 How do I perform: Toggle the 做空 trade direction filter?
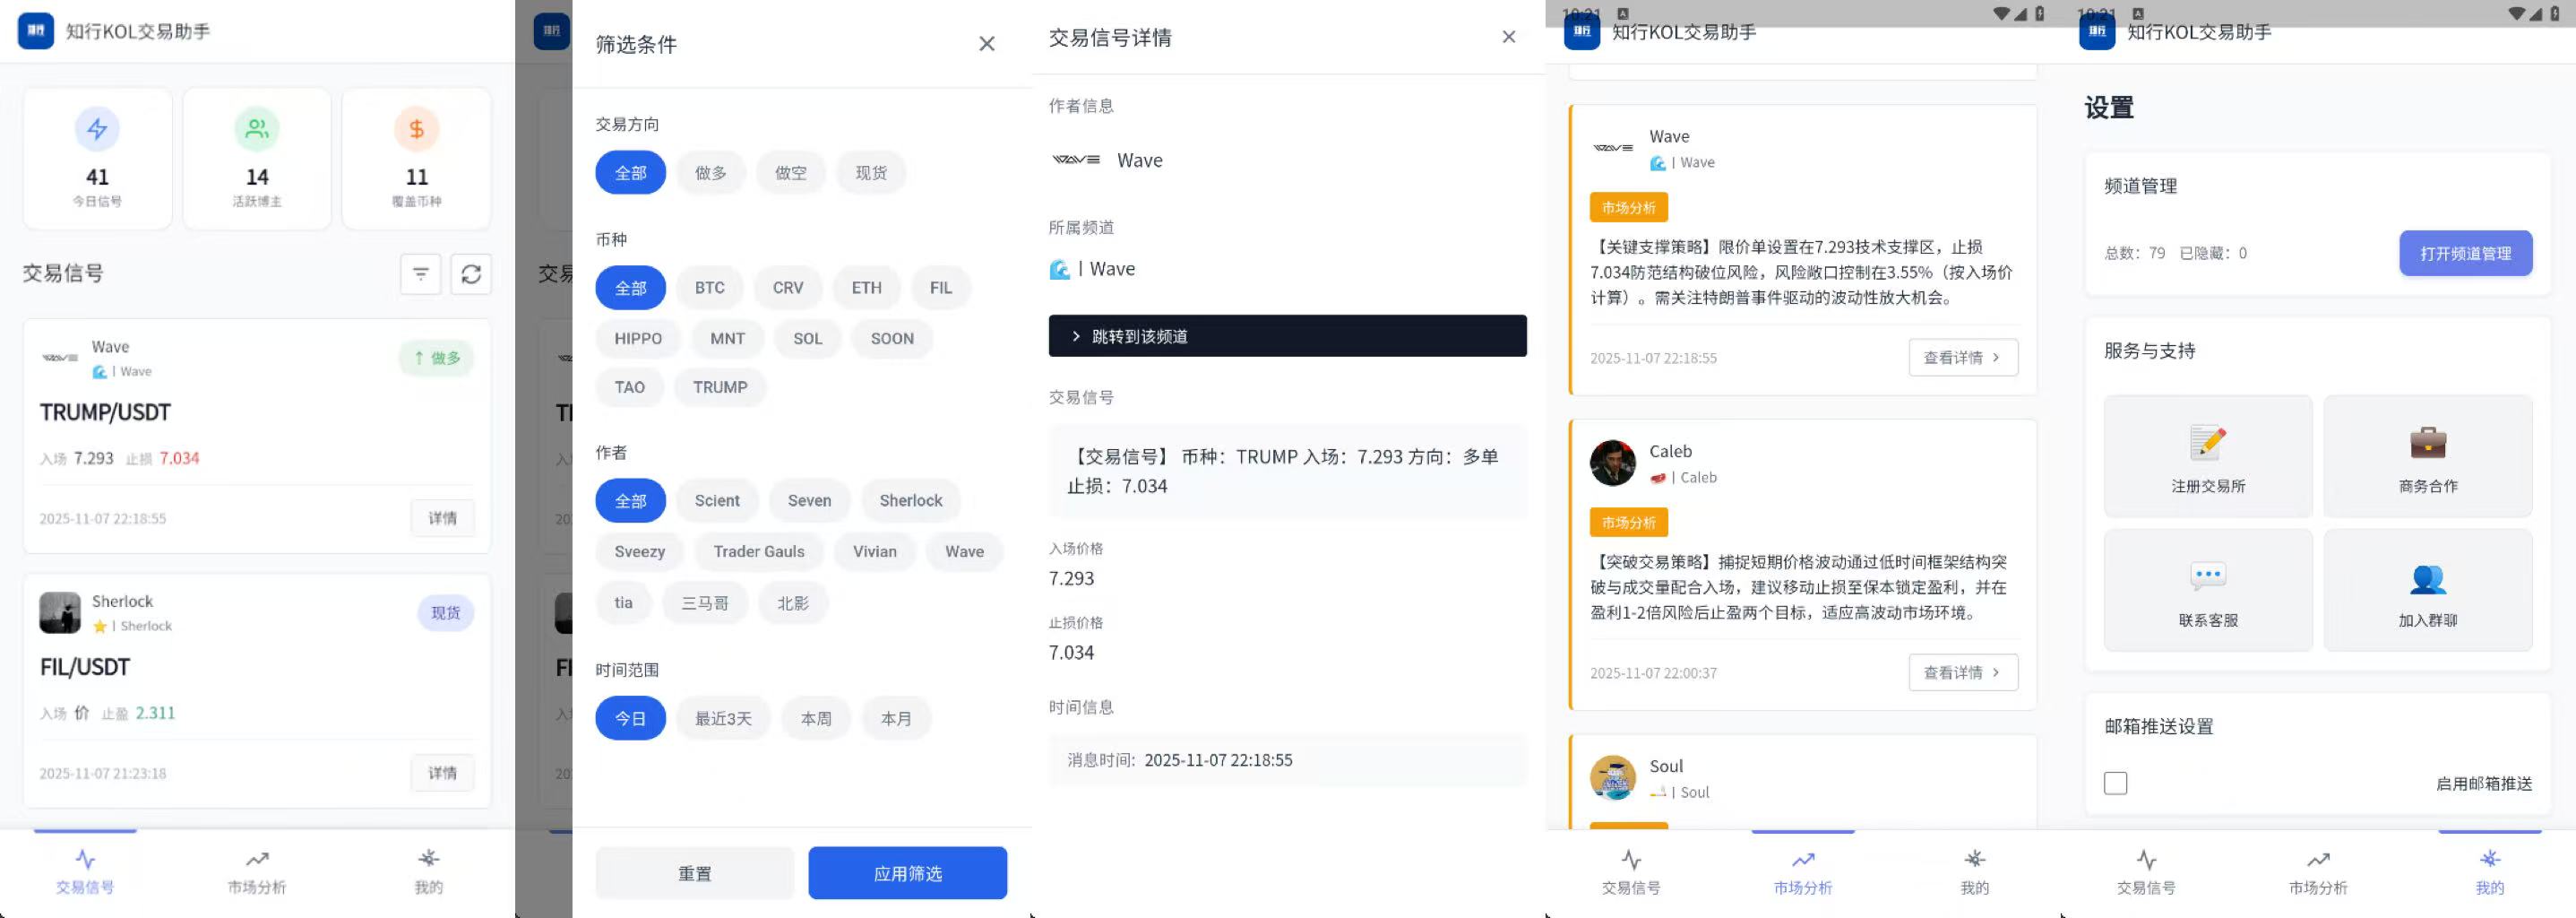point(790,171)
